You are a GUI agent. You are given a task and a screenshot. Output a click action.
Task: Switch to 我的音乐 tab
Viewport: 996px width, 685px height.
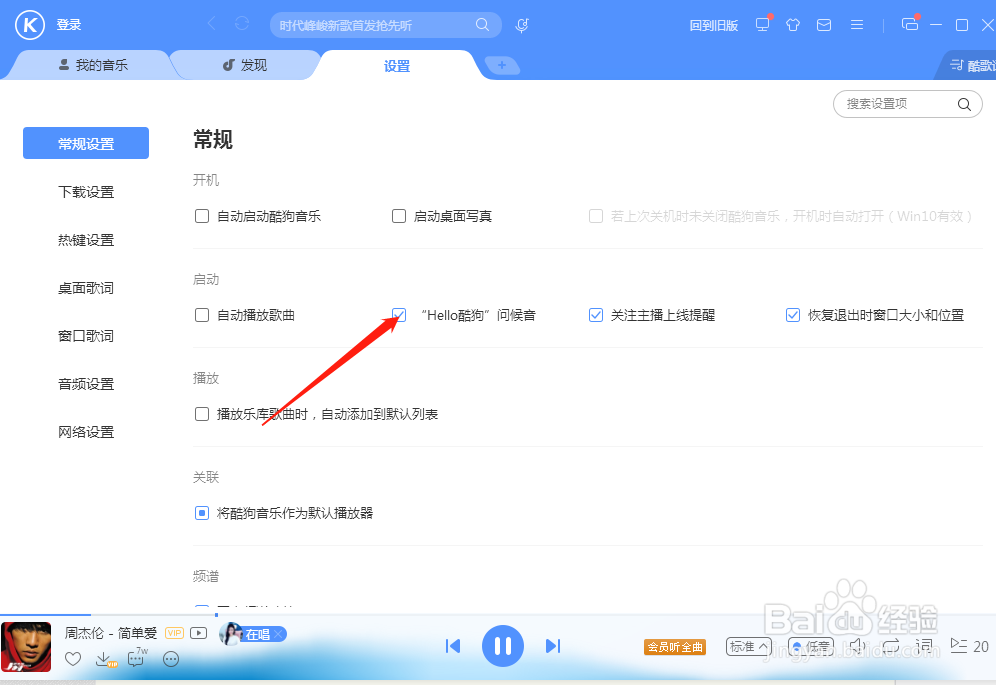point(93,65)
